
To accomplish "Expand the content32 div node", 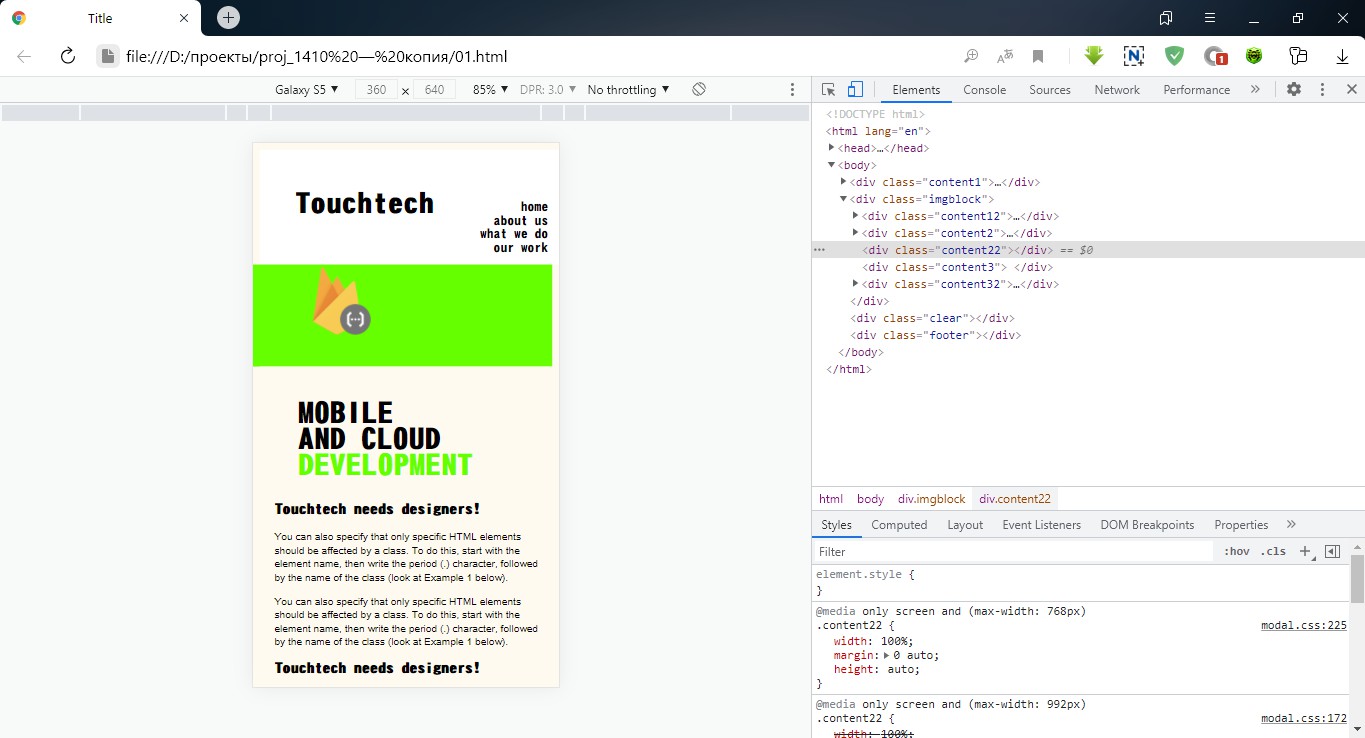I will click(x=856, y=283).
